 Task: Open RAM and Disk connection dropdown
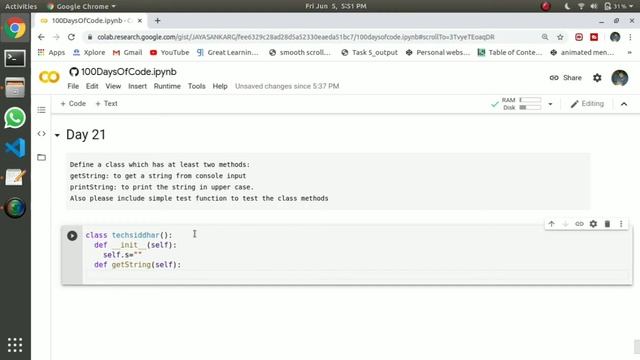coord(550,104)
